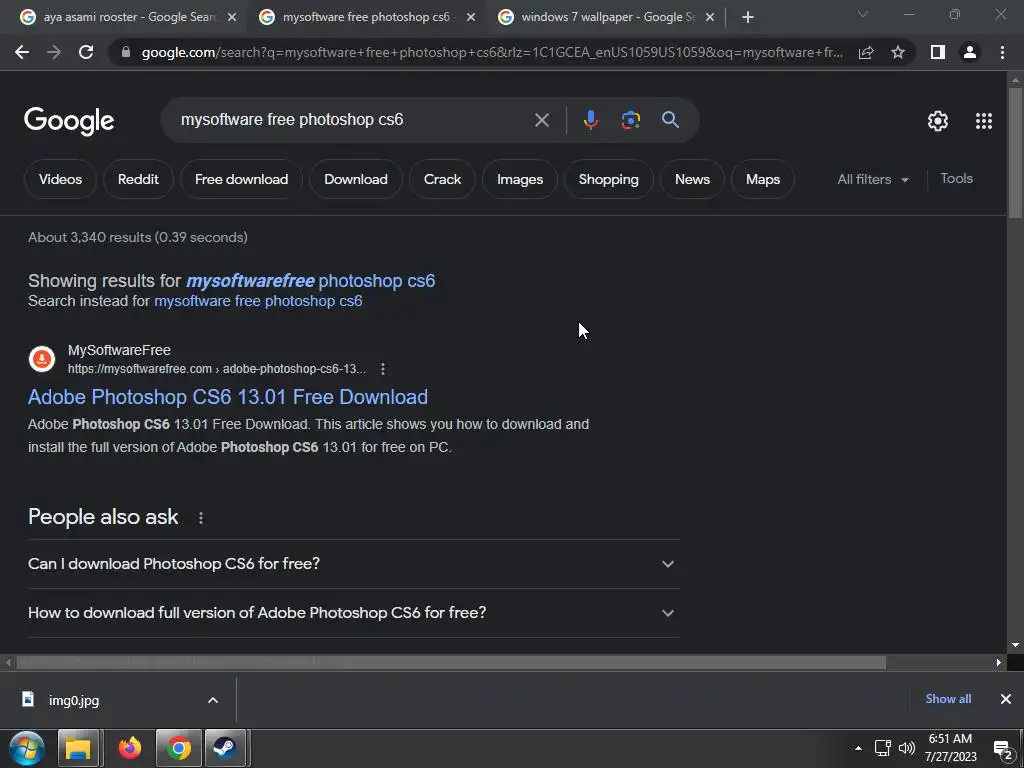This screenshot has height=768, width=1024.
Task: Close the windows 7 wallpaper tab
Action: tap(710, 18)
